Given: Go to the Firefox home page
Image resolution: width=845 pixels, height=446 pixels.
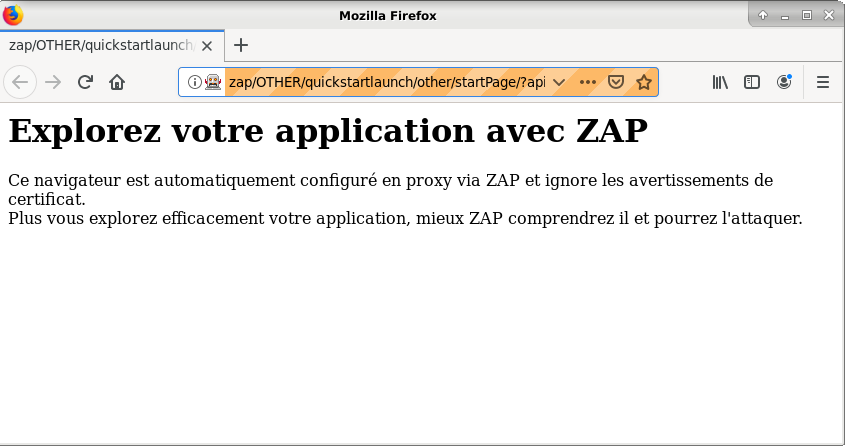Looking at the screenshot, I should [117, 82].
